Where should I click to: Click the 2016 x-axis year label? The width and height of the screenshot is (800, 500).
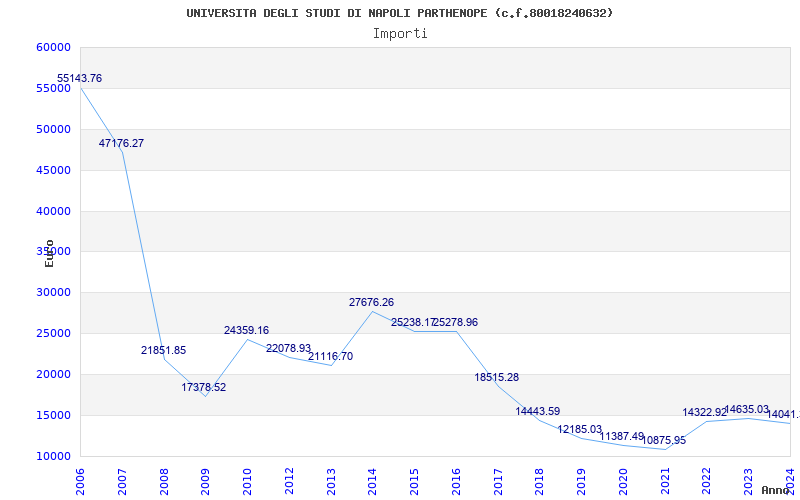tap(456, 482)
